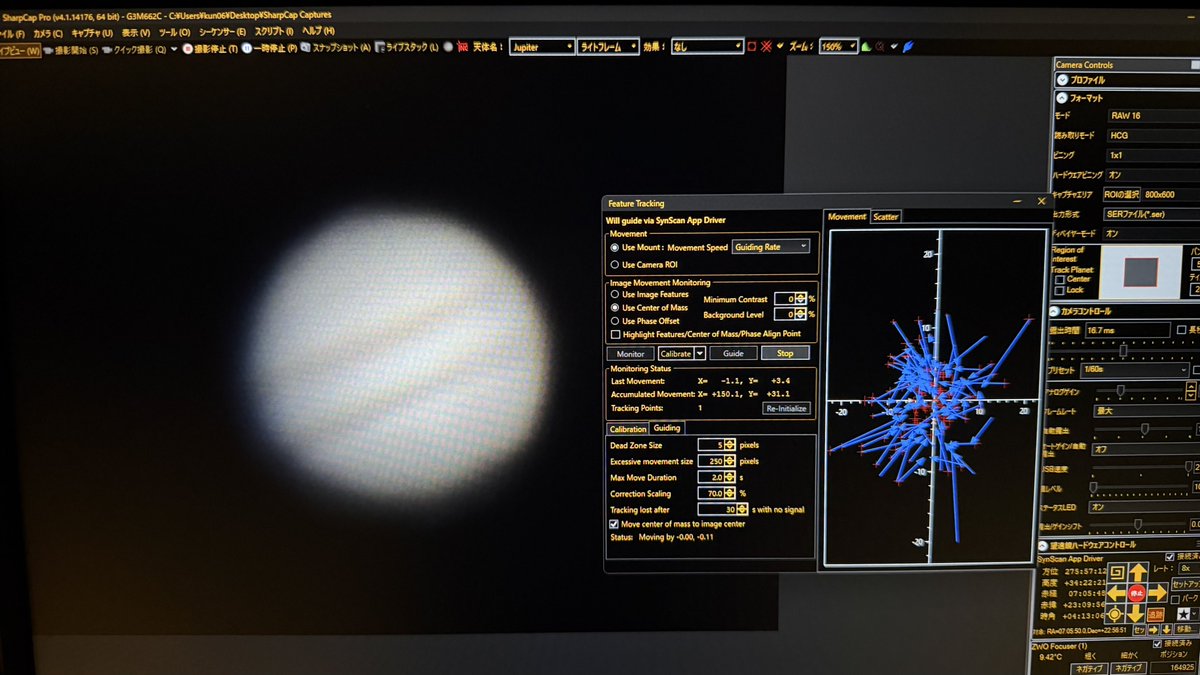This screenshot has height=675, width=1200.
Task: Open the スクリプト menu
Action: (274, 33)
